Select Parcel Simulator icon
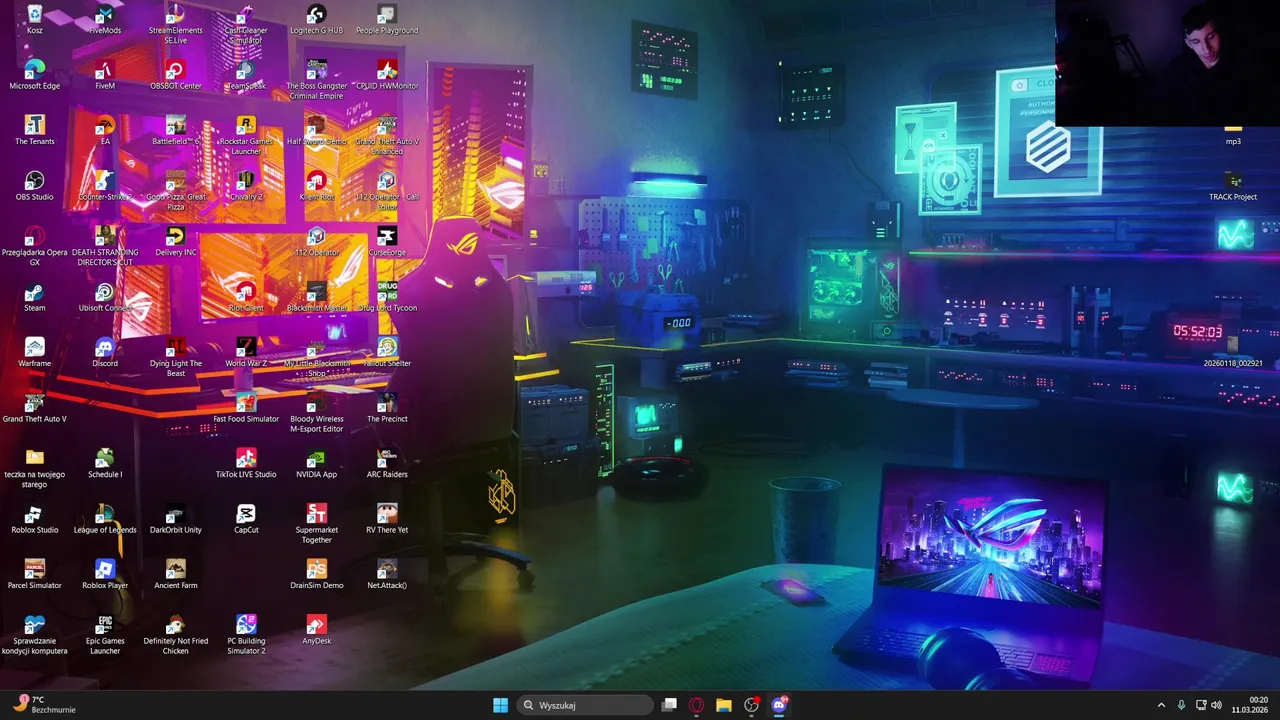The width and height of the screenshot is (1280, 720). 35,574
